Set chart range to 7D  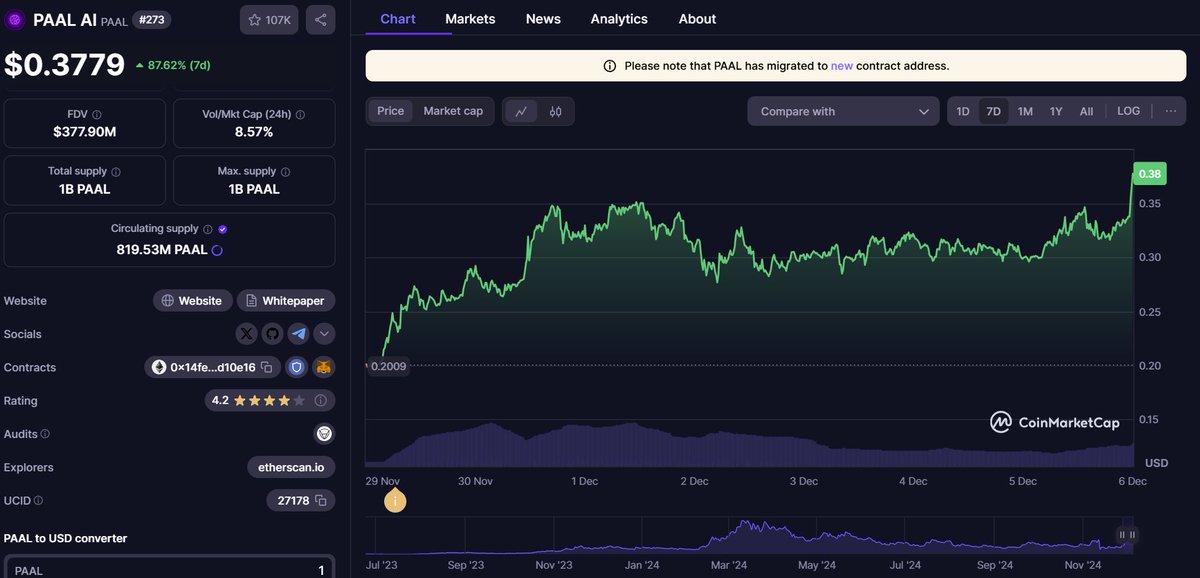[x=993, y=111]
